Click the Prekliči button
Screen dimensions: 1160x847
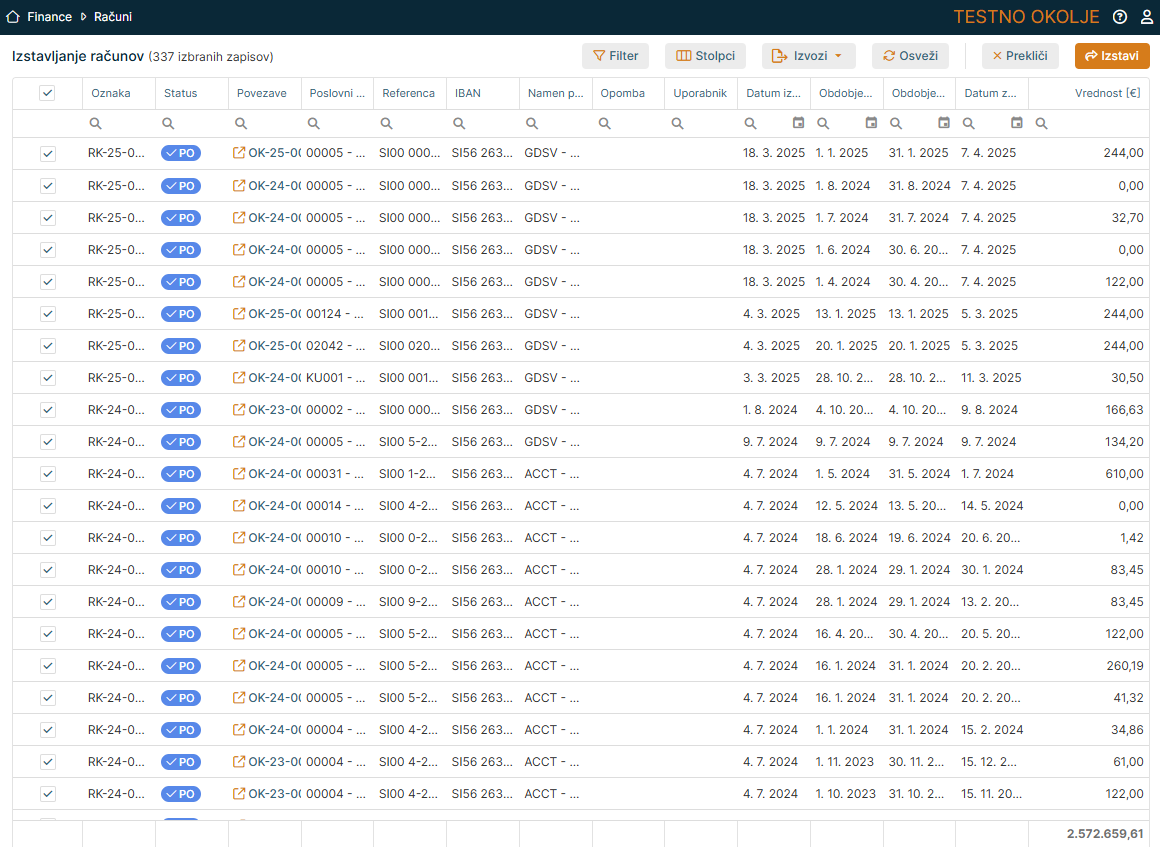click(1019, 56)
